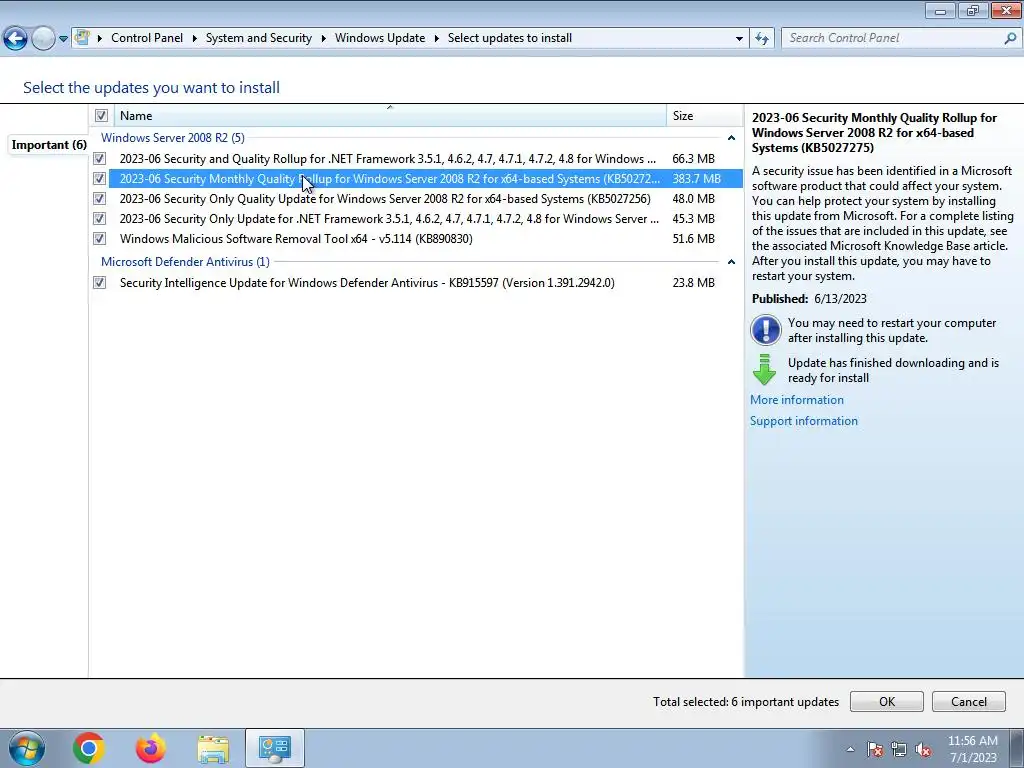This screenshot has height=768, width=1024.
Task: Open the More information link
Action: [797, 400]
